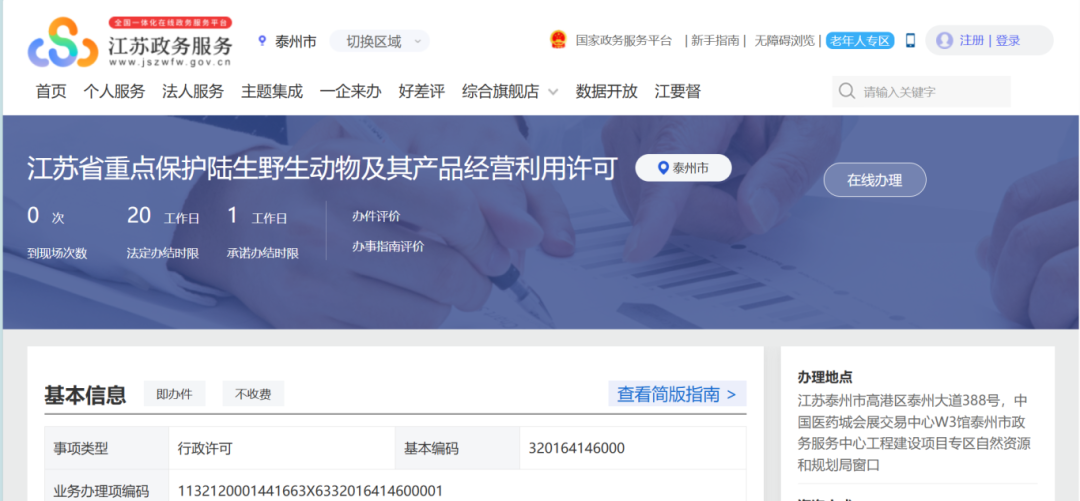The image size is (1080, 501).
Task: Go to 首页
Action: 51,92
